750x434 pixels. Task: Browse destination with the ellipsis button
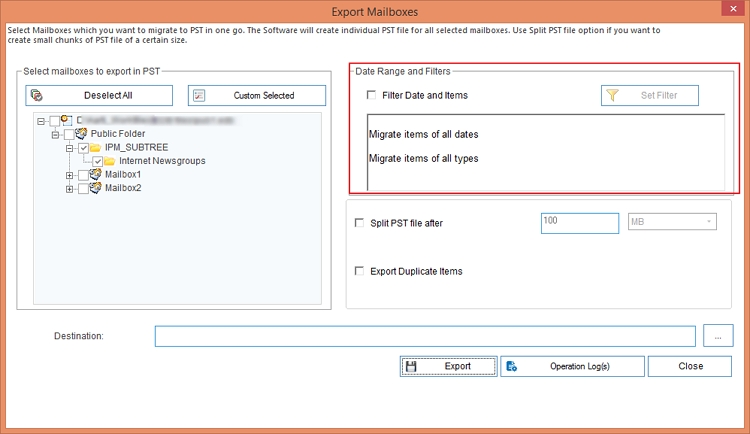tap(718, 336)
